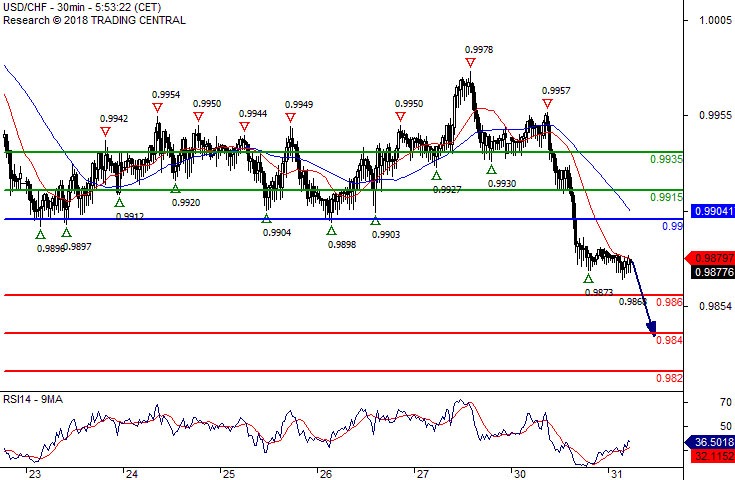The height and width of the screenshot is (480, 735).
Task: Click the red triangle marker under 0.9954
Action: [158, 108]
